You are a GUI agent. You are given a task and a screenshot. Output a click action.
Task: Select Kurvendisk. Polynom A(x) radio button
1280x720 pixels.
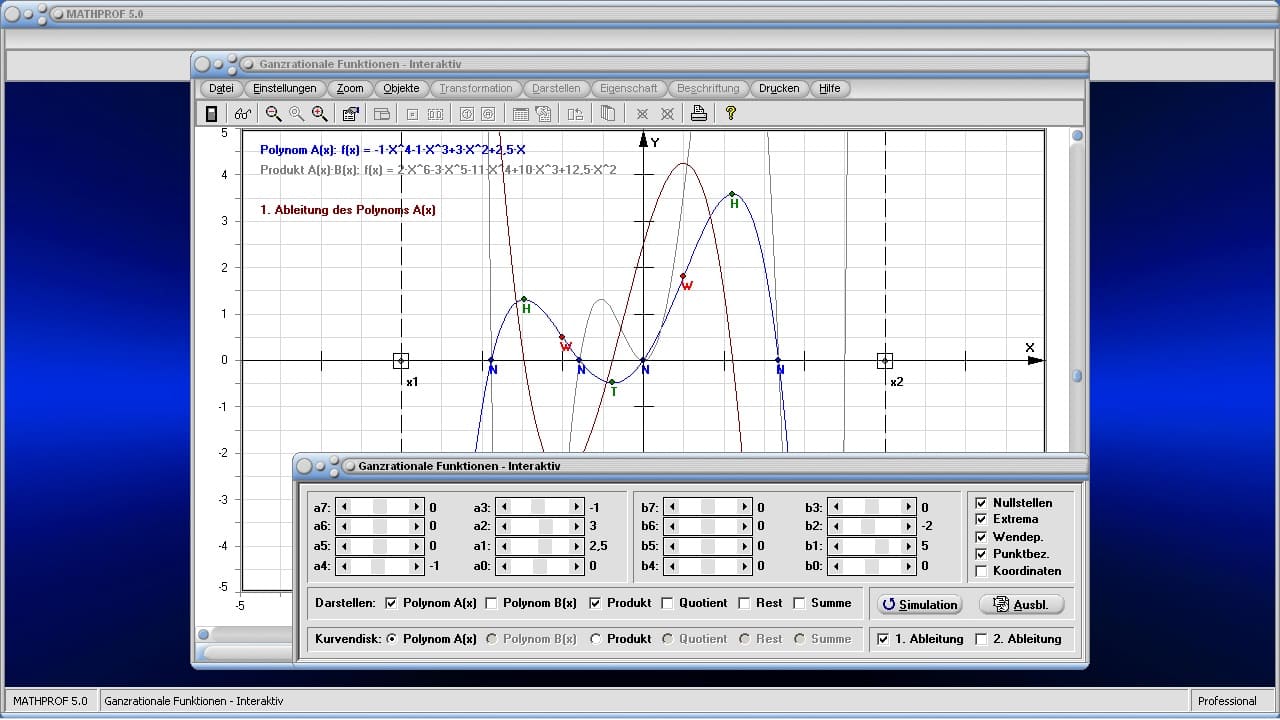[391, 639]
